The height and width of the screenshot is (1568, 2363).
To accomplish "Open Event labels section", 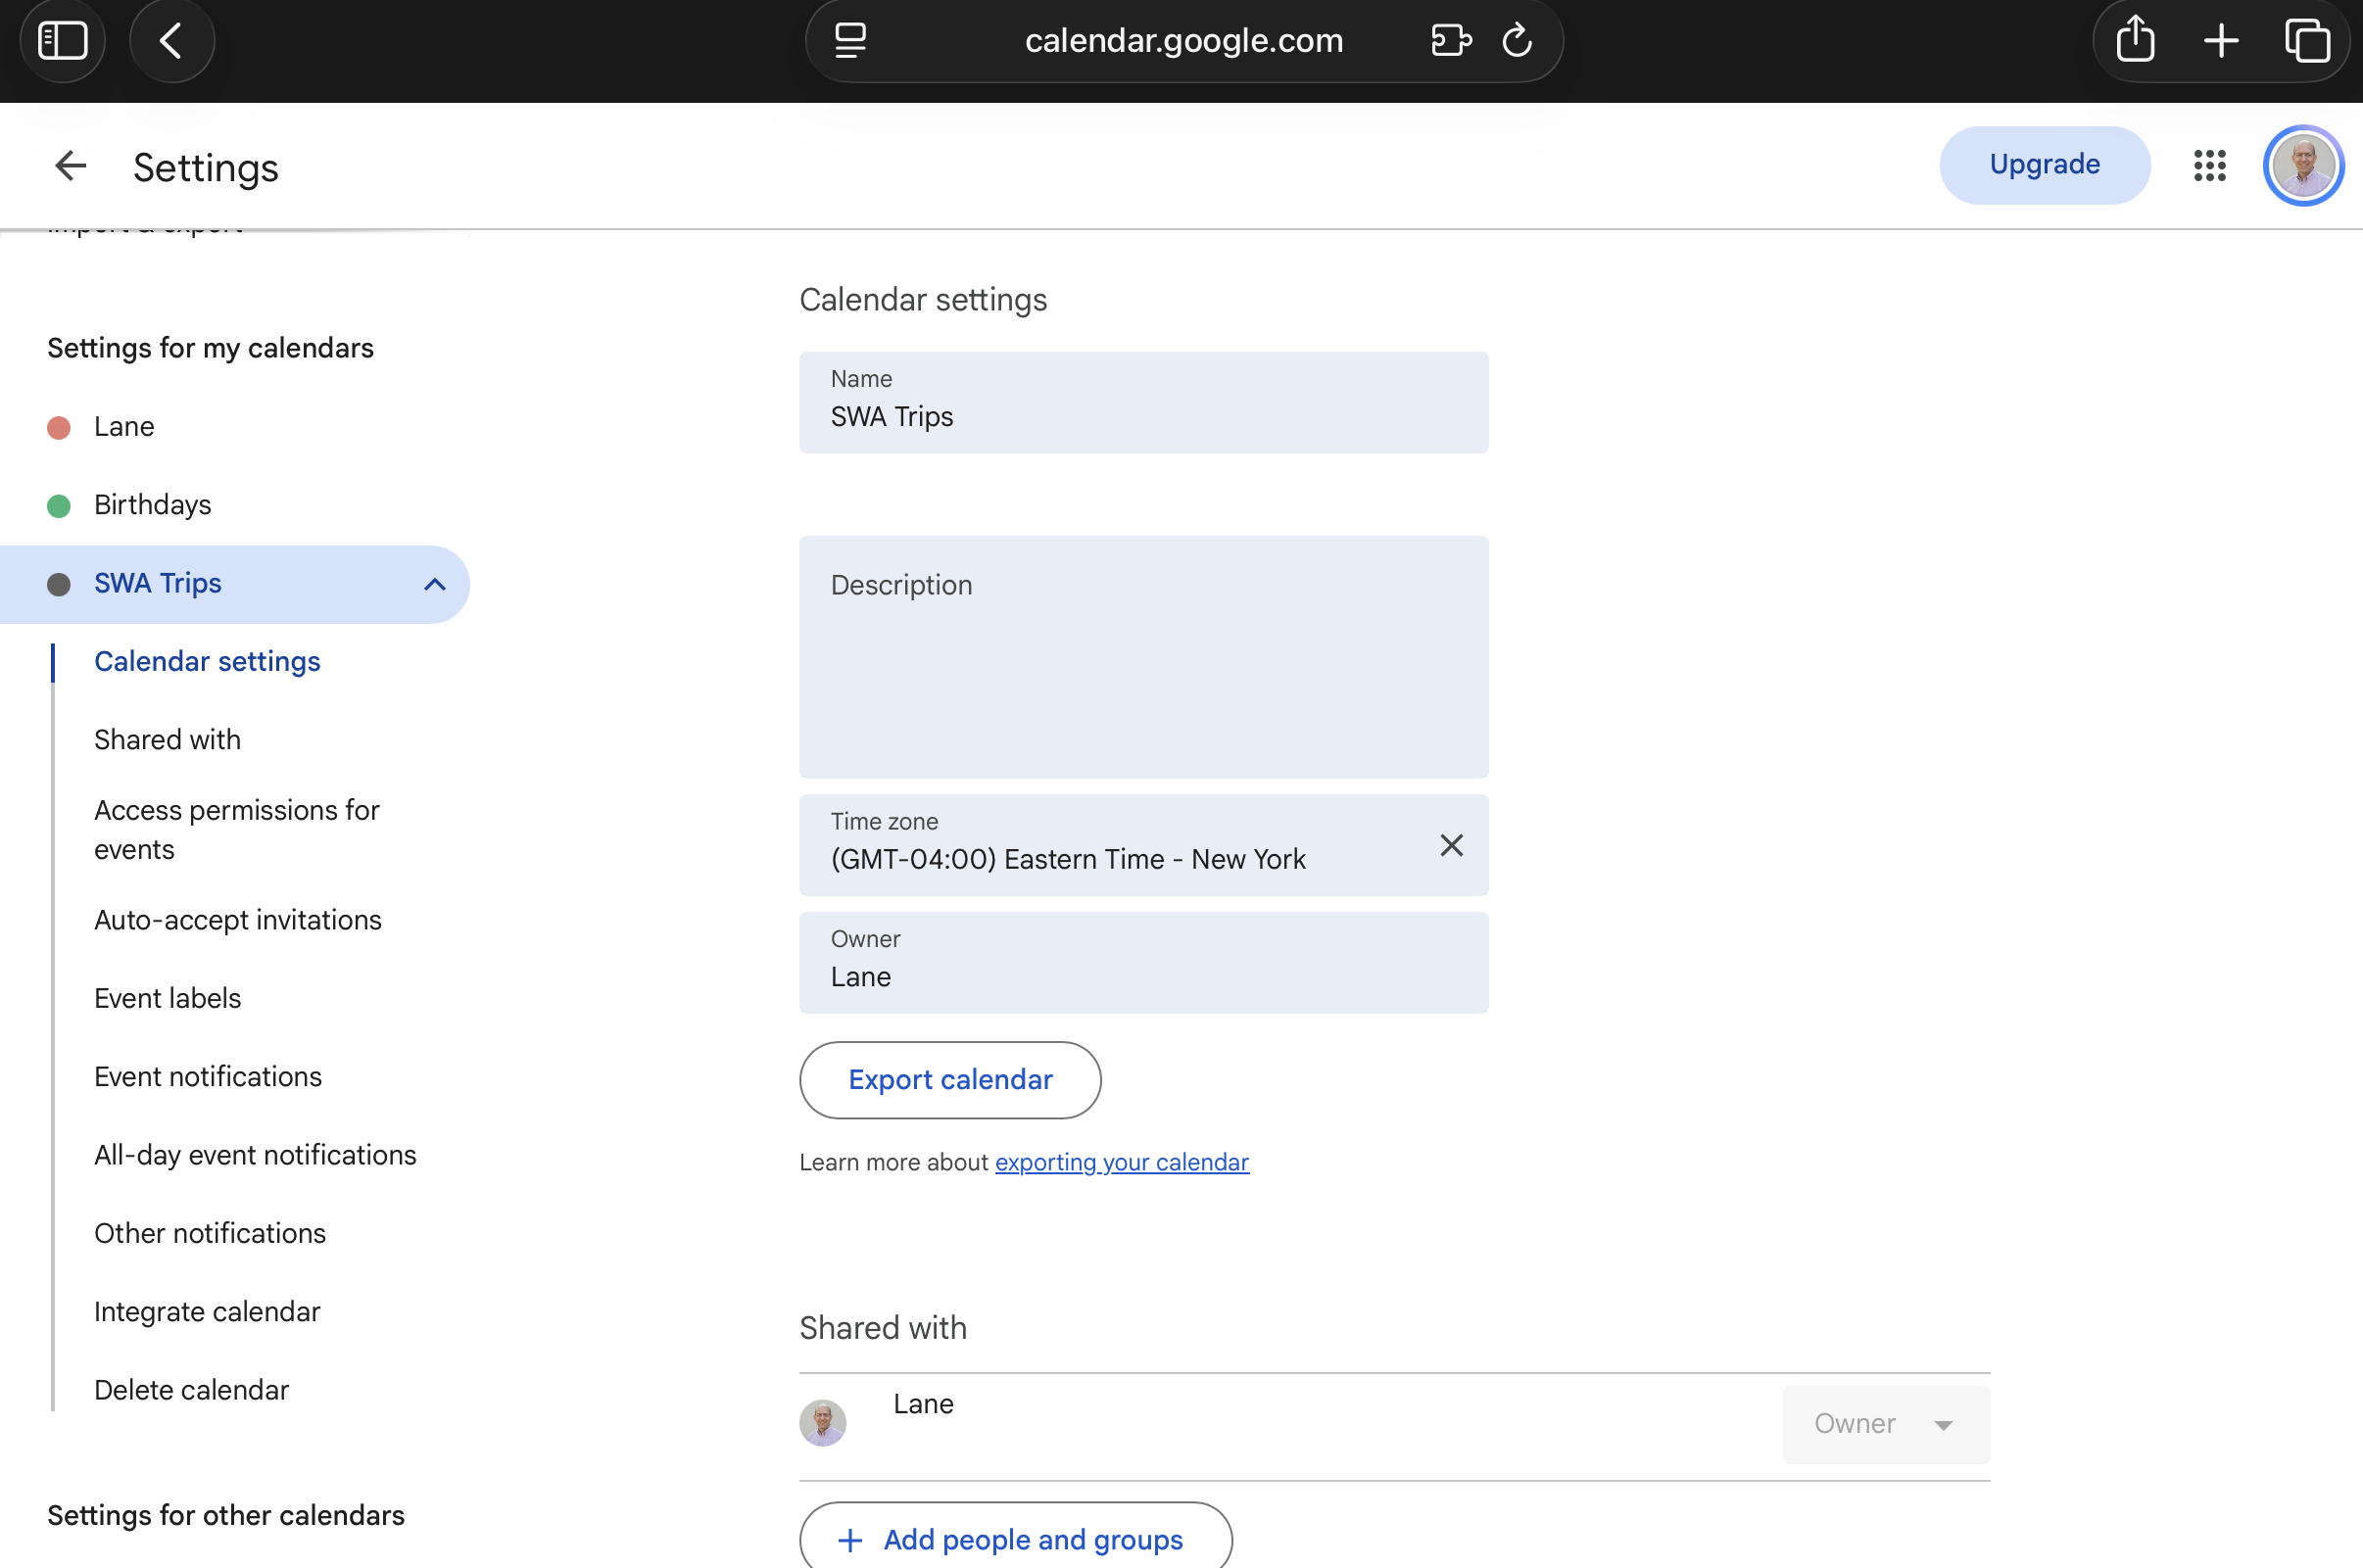I will point(167,998).
